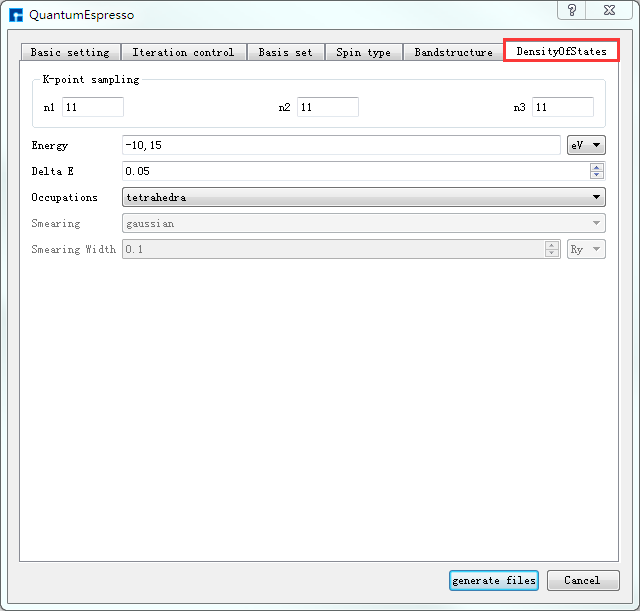The width and height of the screenshot is (640, 611).
Task: Click the n3 k-point input field
Action: (x=562, y=107)
